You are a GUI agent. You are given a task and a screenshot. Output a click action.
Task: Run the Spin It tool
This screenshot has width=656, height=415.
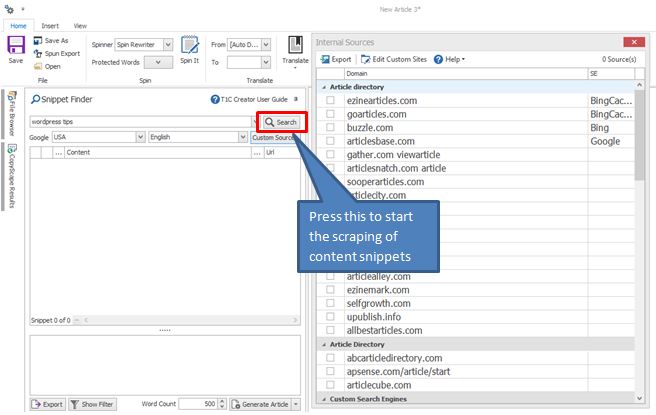190,50
